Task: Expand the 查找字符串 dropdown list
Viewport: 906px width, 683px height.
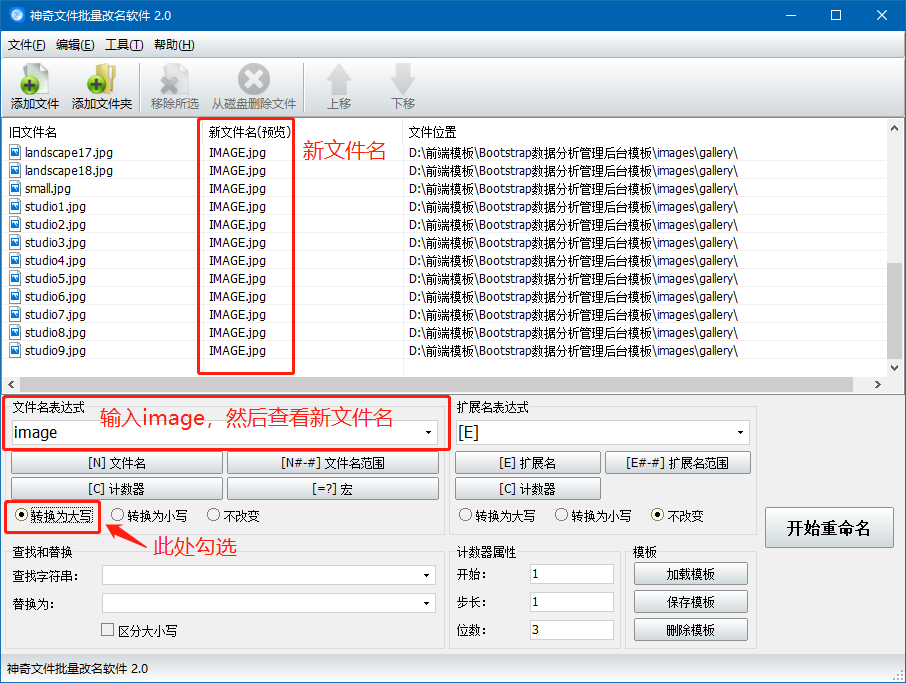Action: click(426, 575)
